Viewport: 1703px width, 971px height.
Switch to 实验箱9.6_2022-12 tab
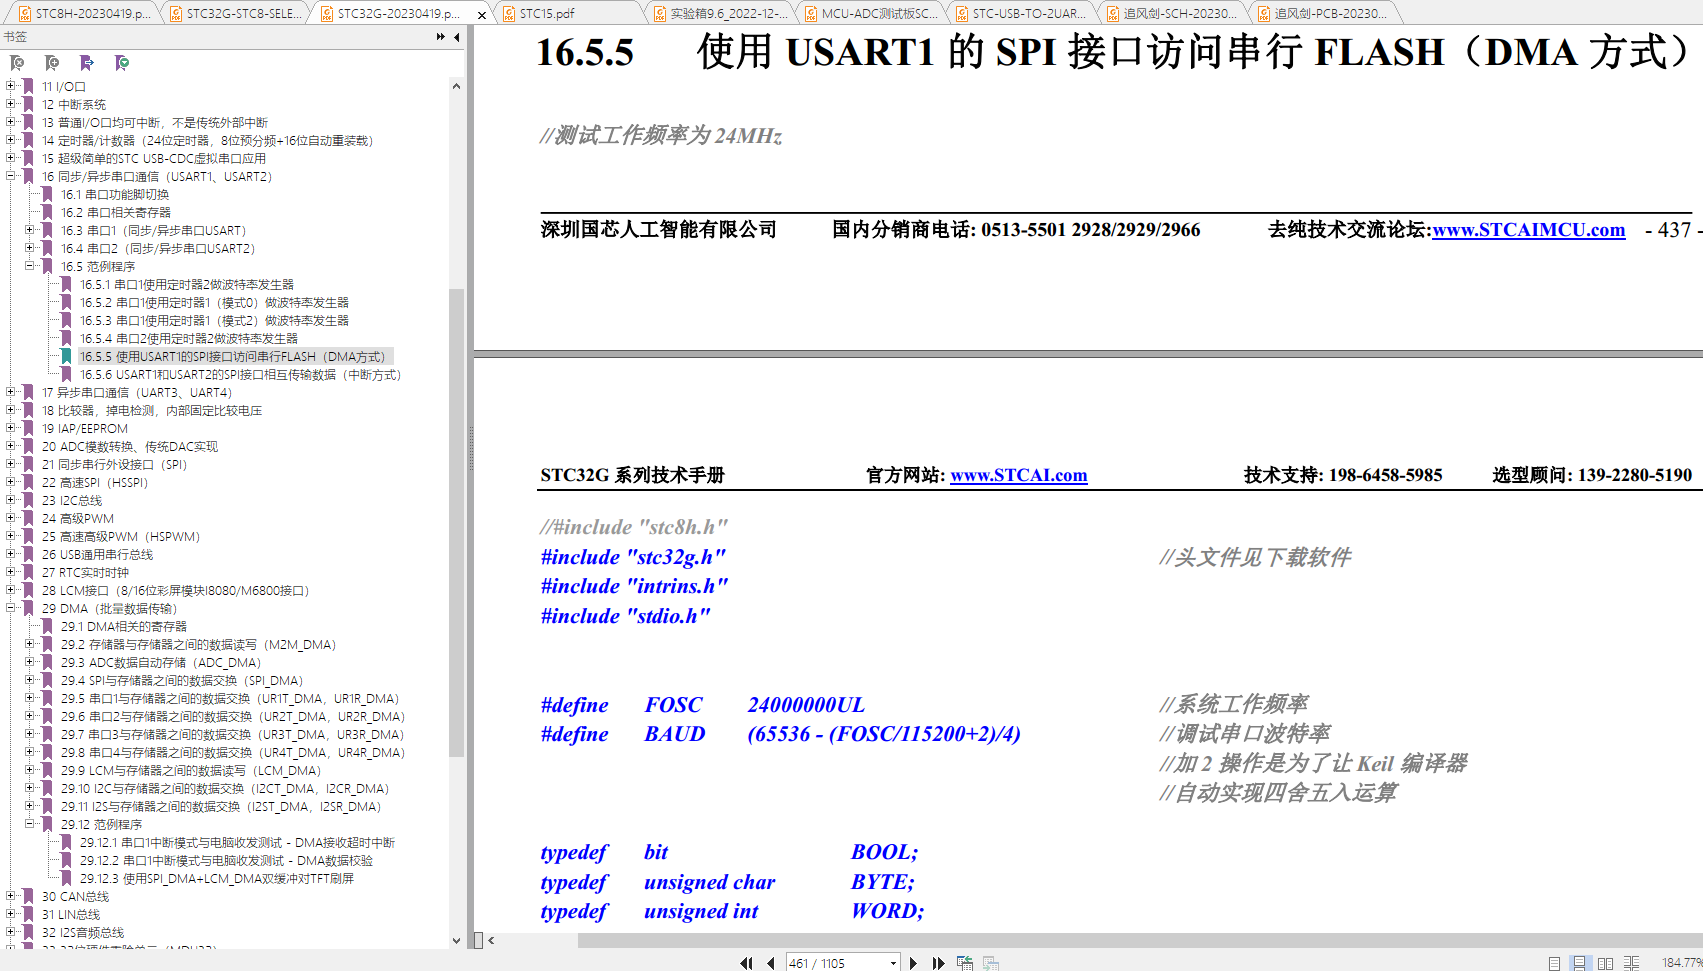click(x=719, y=13)
